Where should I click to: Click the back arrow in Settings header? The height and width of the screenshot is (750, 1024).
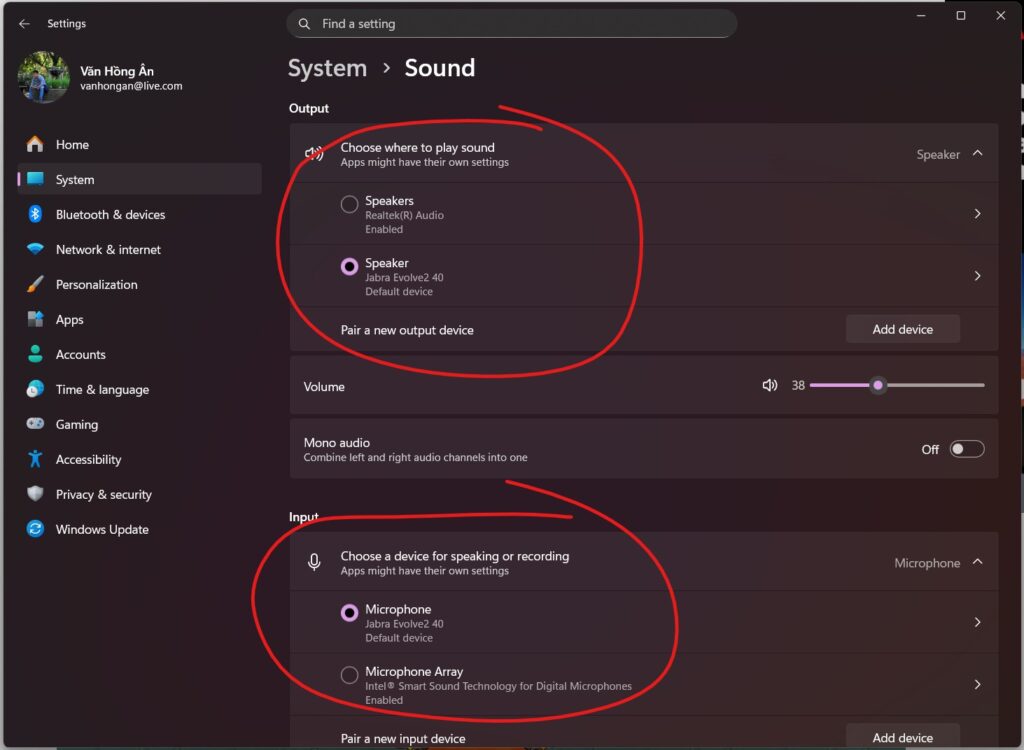(25, 23)
